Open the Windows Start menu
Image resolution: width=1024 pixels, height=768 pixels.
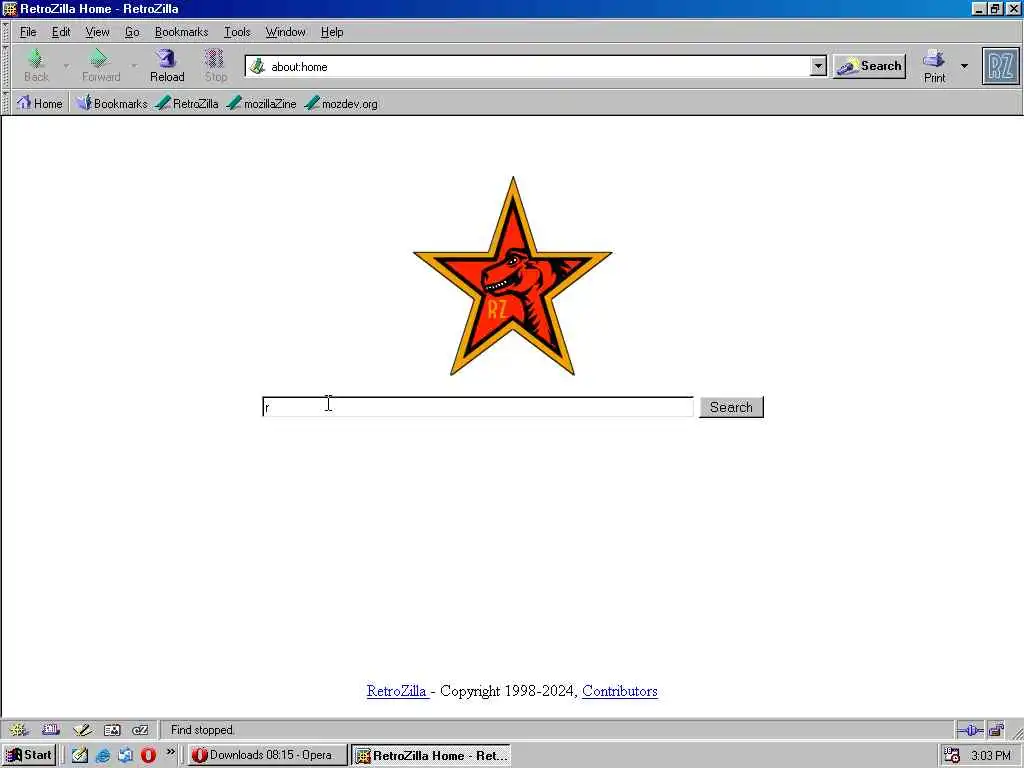(29, 755)
